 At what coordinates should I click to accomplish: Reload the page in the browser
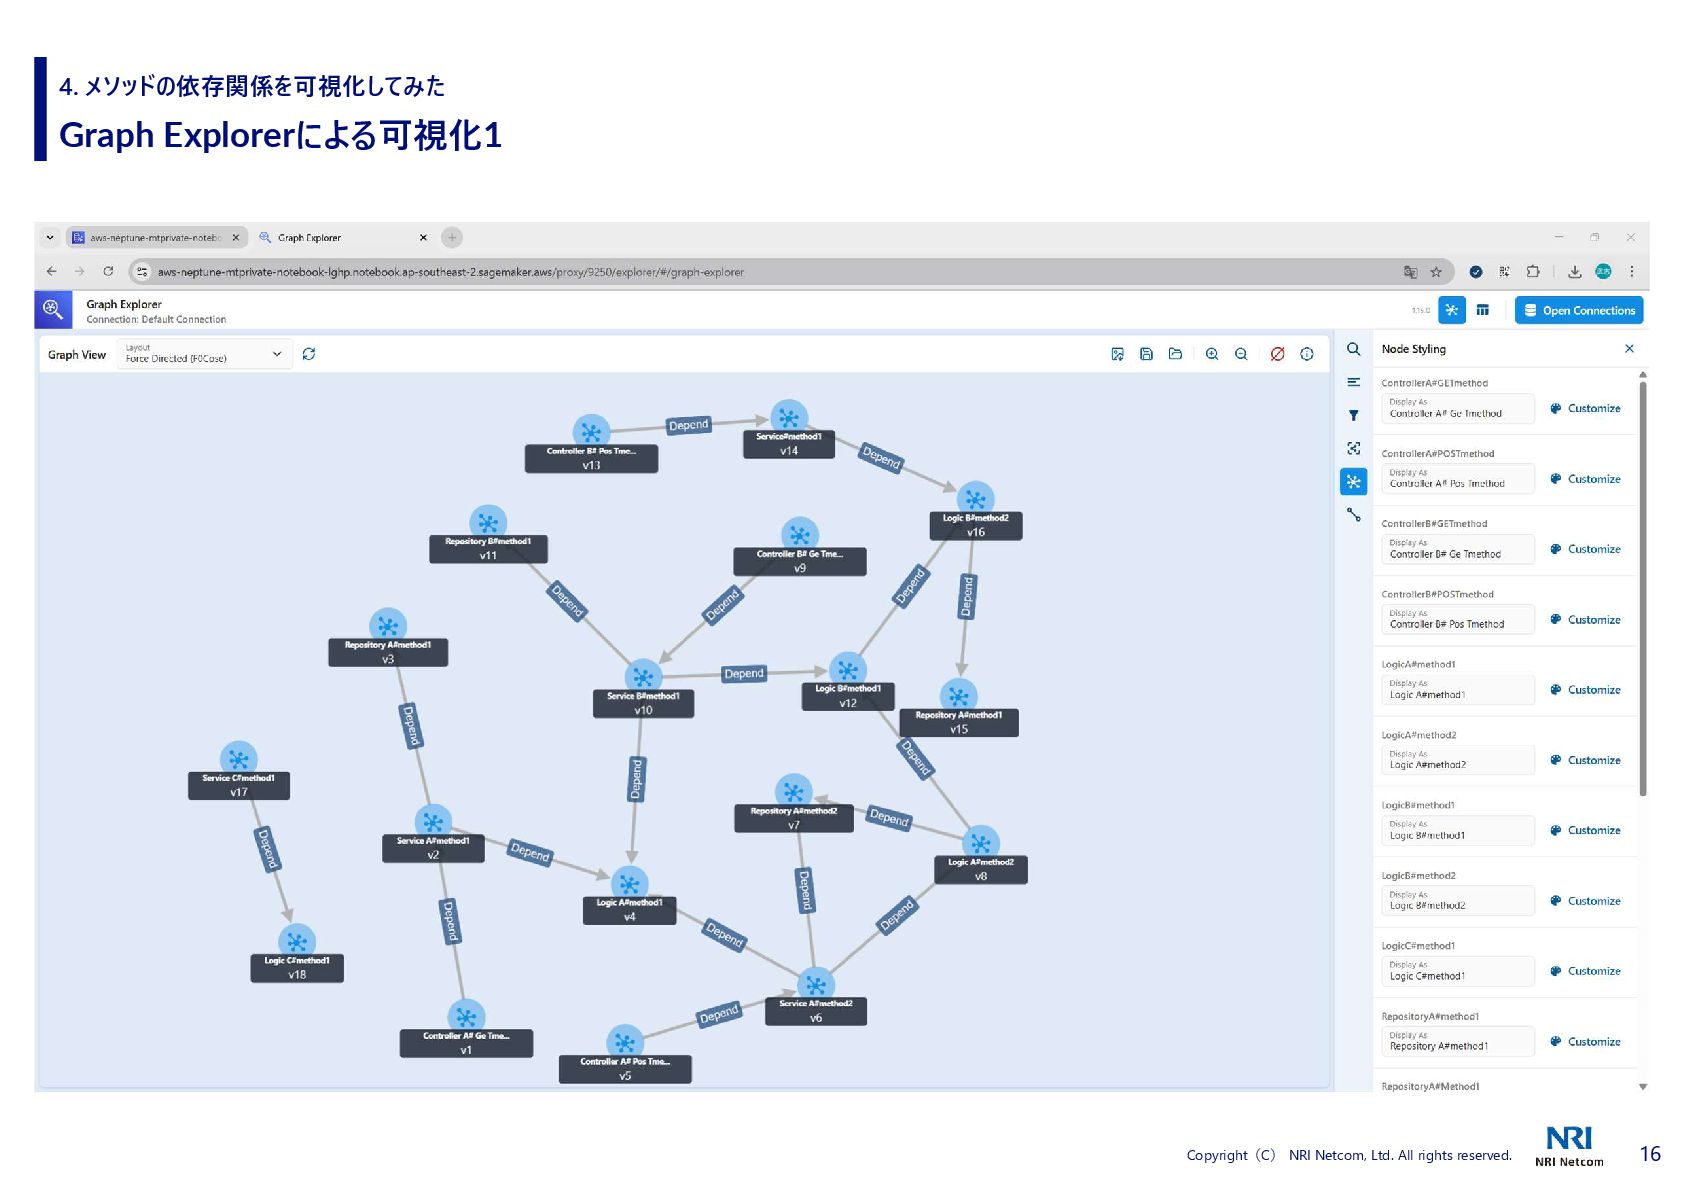(x=108, y=271)
